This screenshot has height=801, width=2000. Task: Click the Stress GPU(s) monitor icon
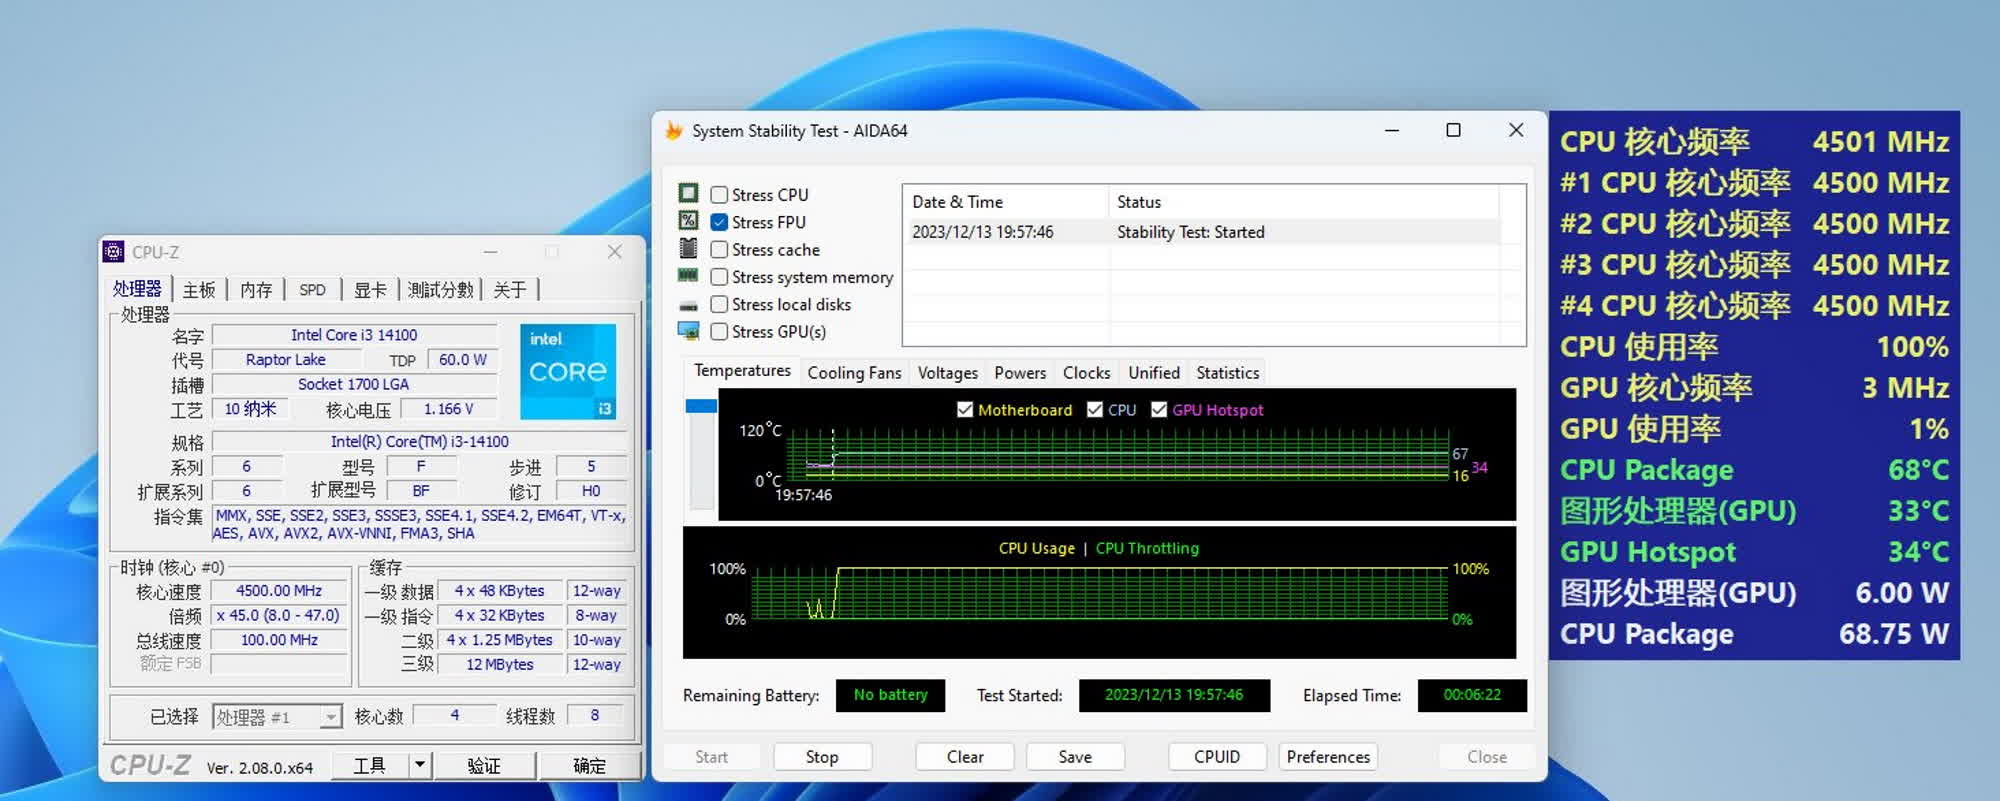tap(688, 331)
